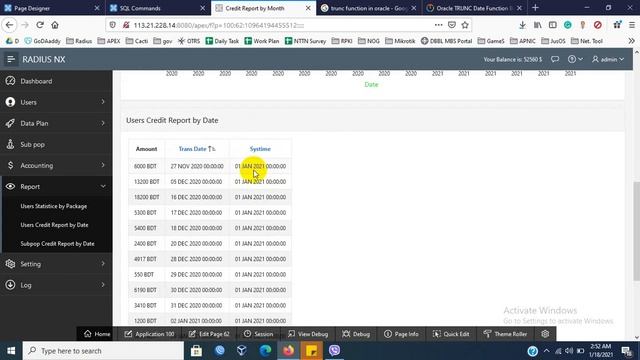Screen dimensions: 640x360
Task: Open Firefox from the taskbar
Action: coord(289,351)
